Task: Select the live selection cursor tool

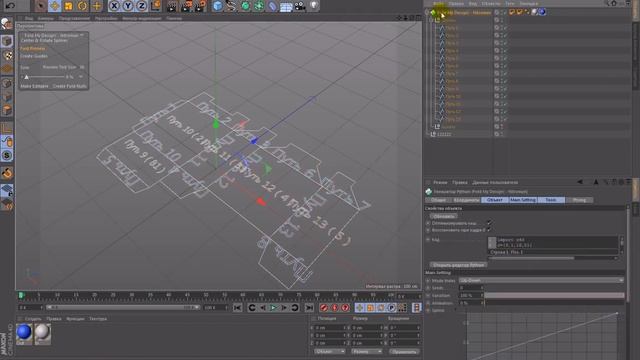Action: [40, 6]
